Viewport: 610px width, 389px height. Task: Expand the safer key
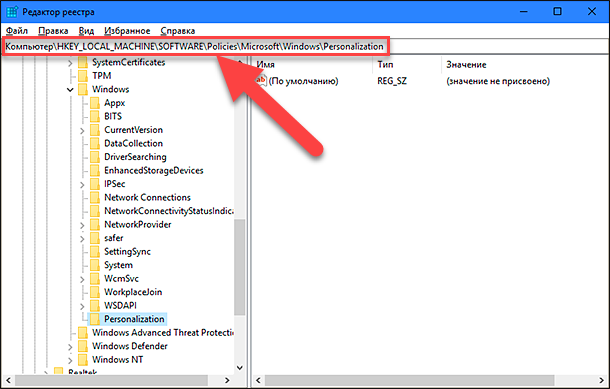pyautogui.click(x=82, y=239)
